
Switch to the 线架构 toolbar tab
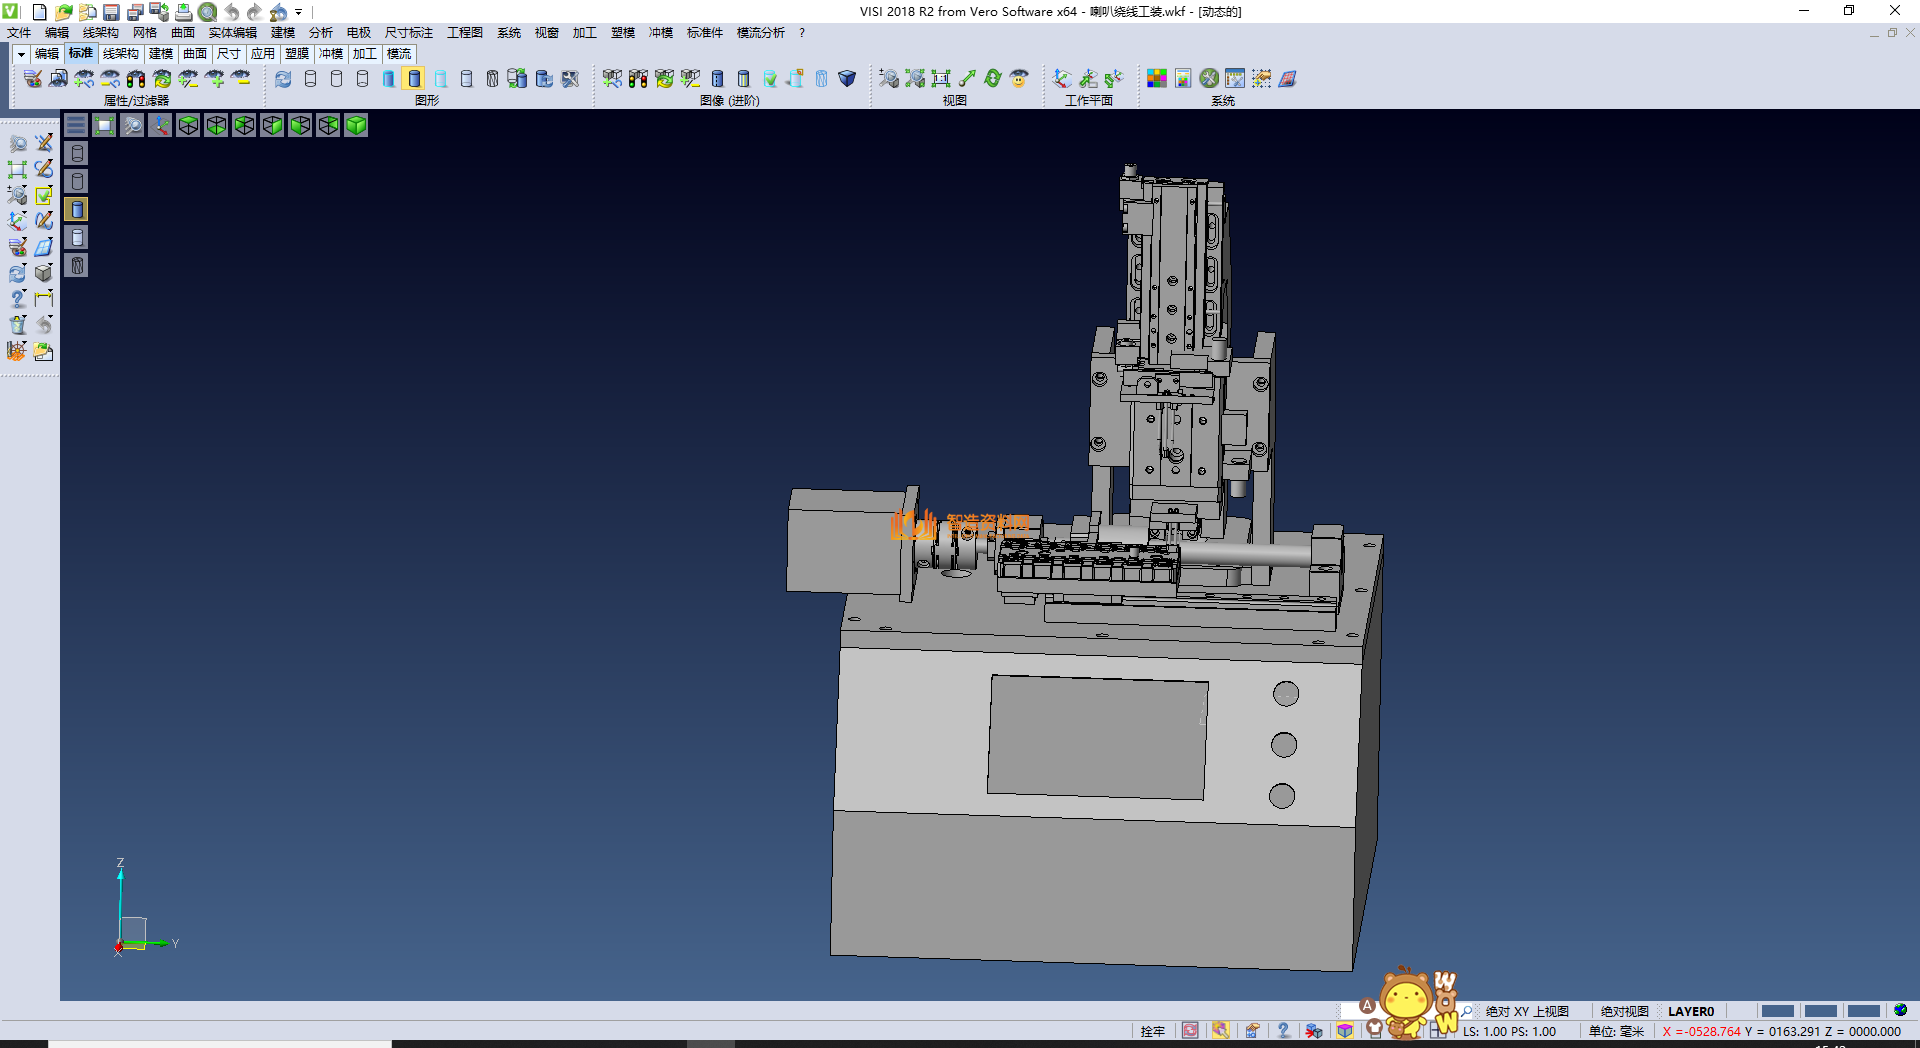click(120, 54)
